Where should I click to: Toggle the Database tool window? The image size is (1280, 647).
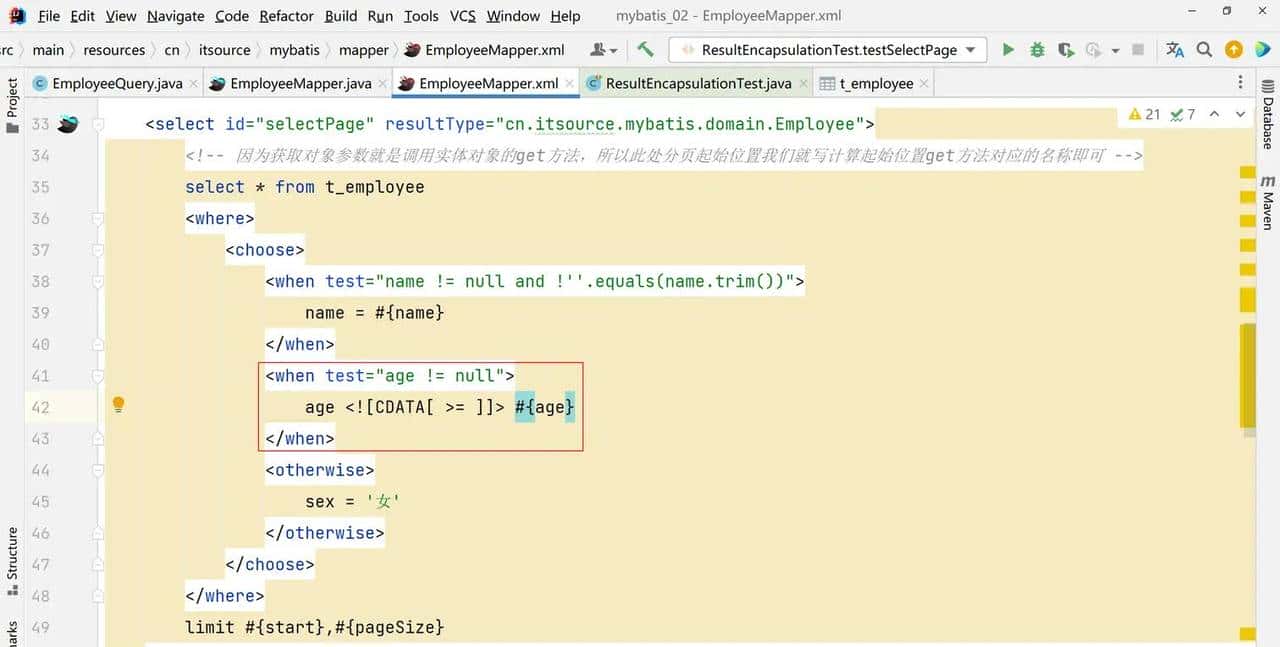(1267, 123)
